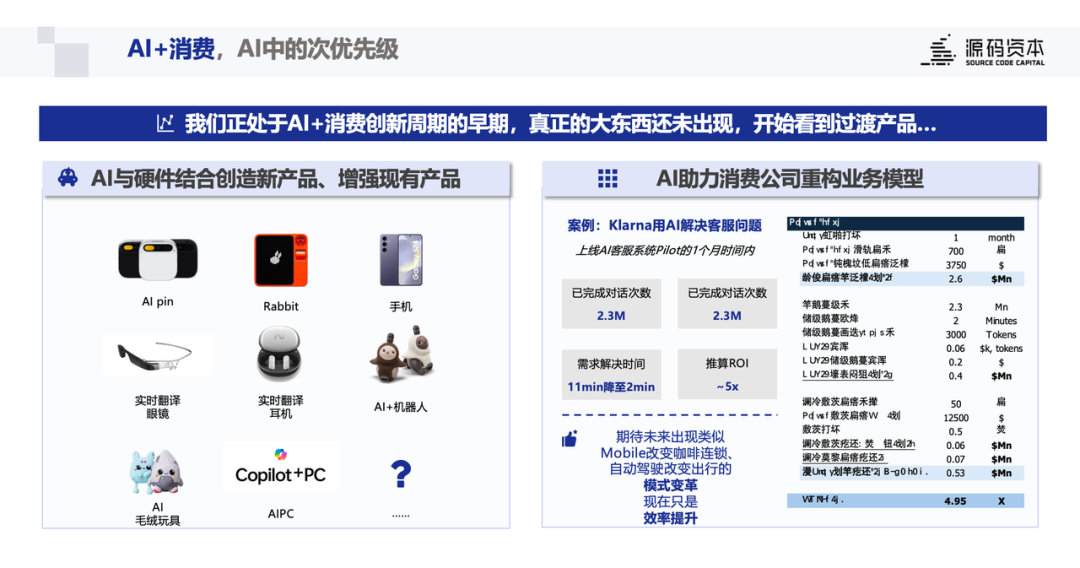This screenshot has width=1080, height=568.
Task: Click the dark table header bar
Action: [905, 223]
